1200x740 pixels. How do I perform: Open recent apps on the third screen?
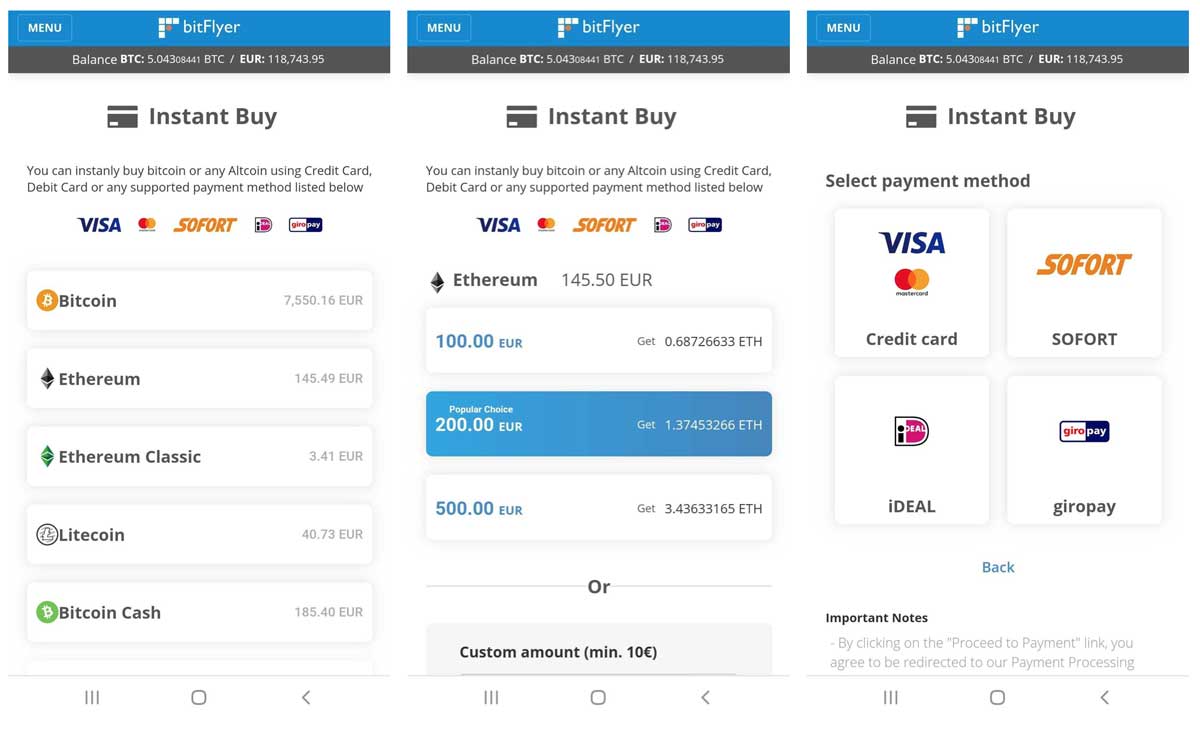(890, 697)
